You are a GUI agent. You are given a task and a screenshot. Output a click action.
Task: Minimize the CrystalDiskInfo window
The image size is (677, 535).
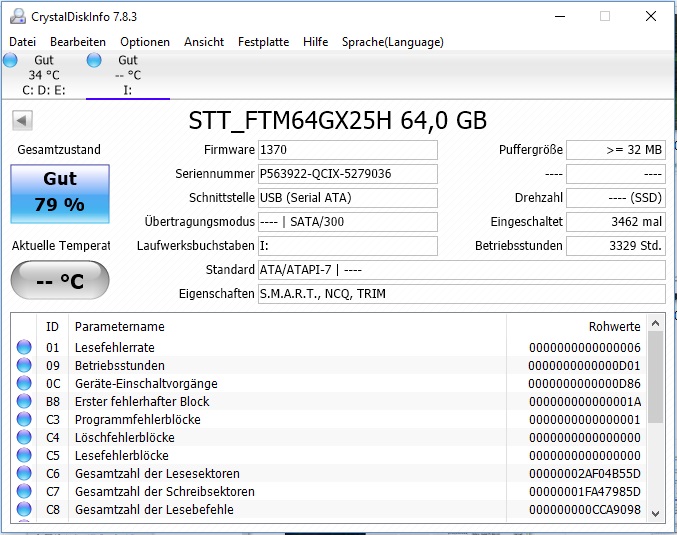point(560,16)
